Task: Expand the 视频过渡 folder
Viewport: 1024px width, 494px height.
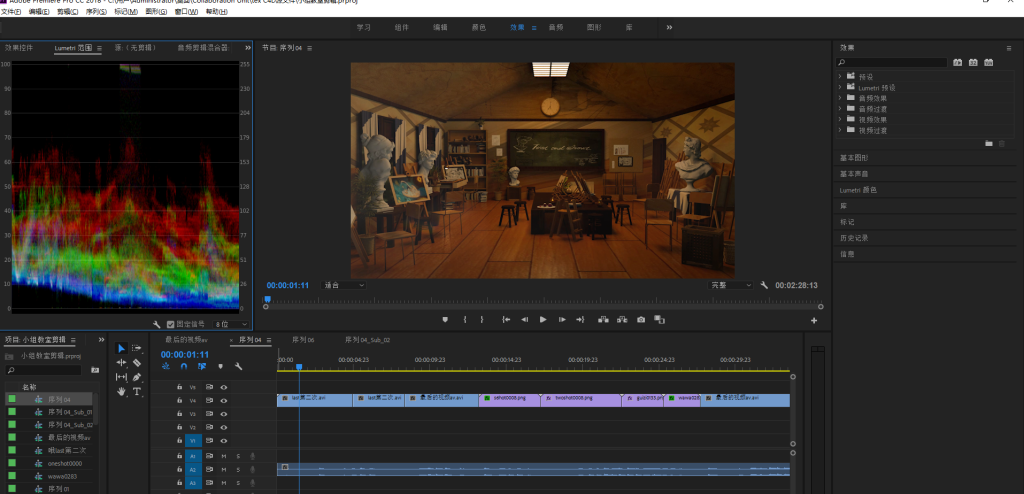Action: [840, 130]
